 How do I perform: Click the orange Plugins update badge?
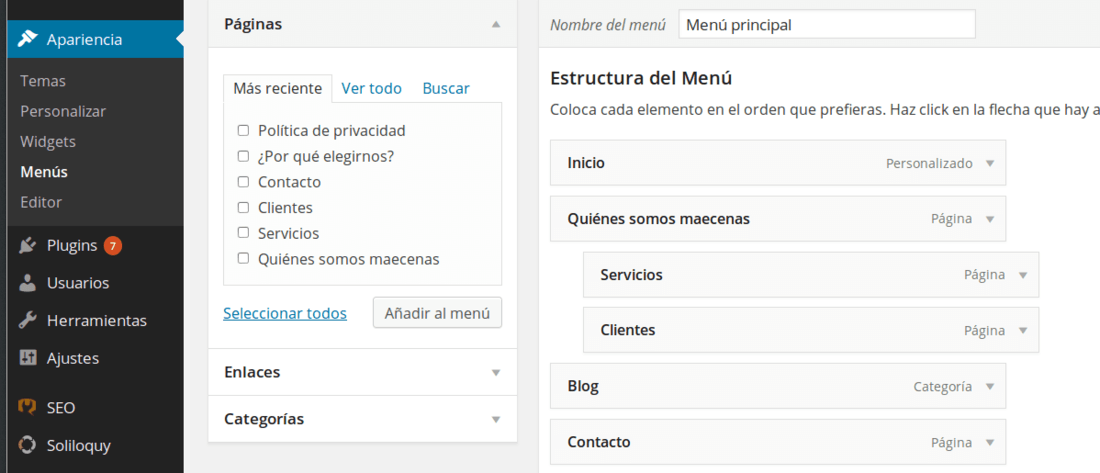113,246
